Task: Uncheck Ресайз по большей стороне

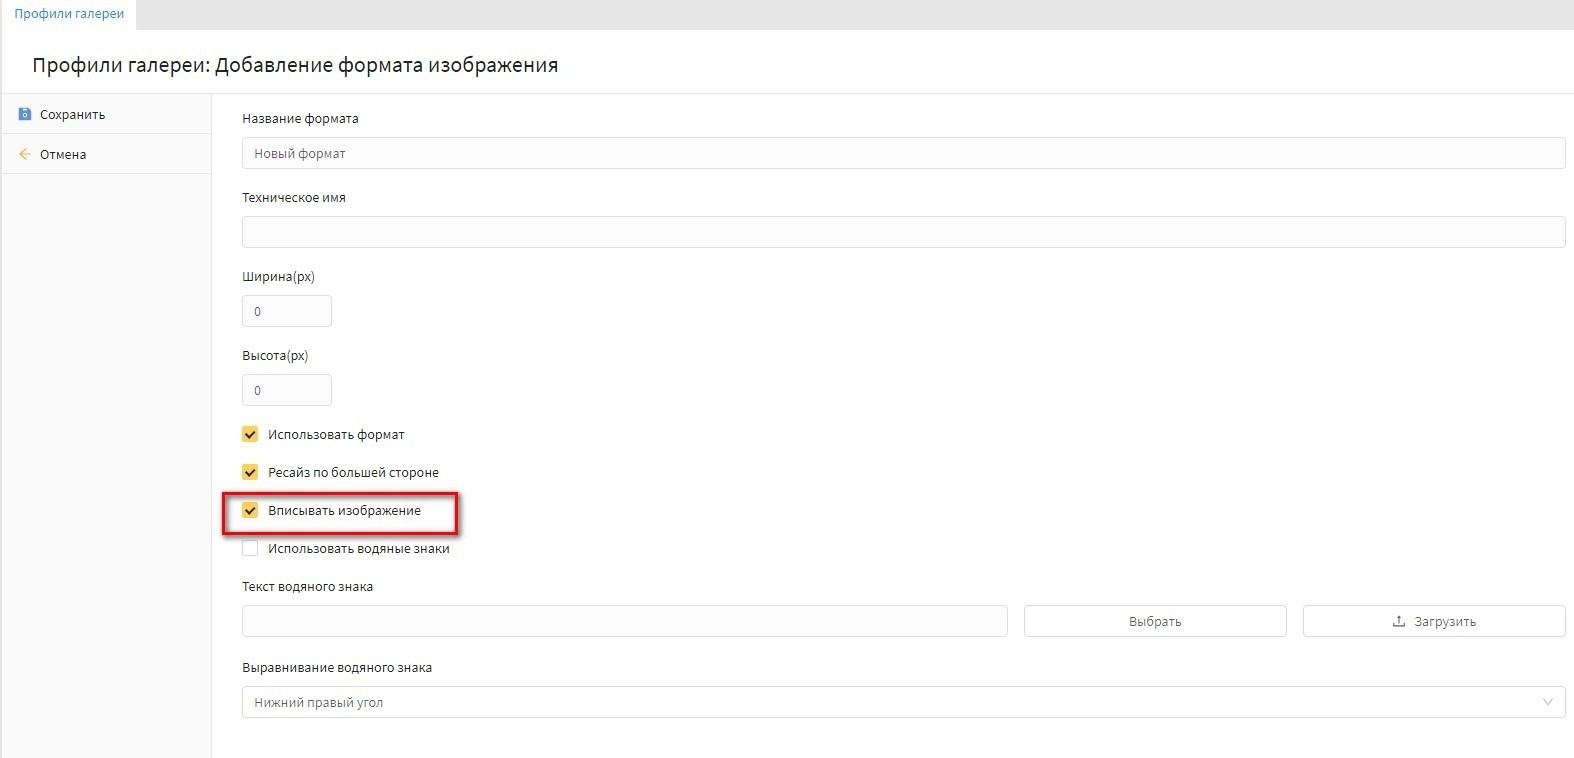Action: 250,473
